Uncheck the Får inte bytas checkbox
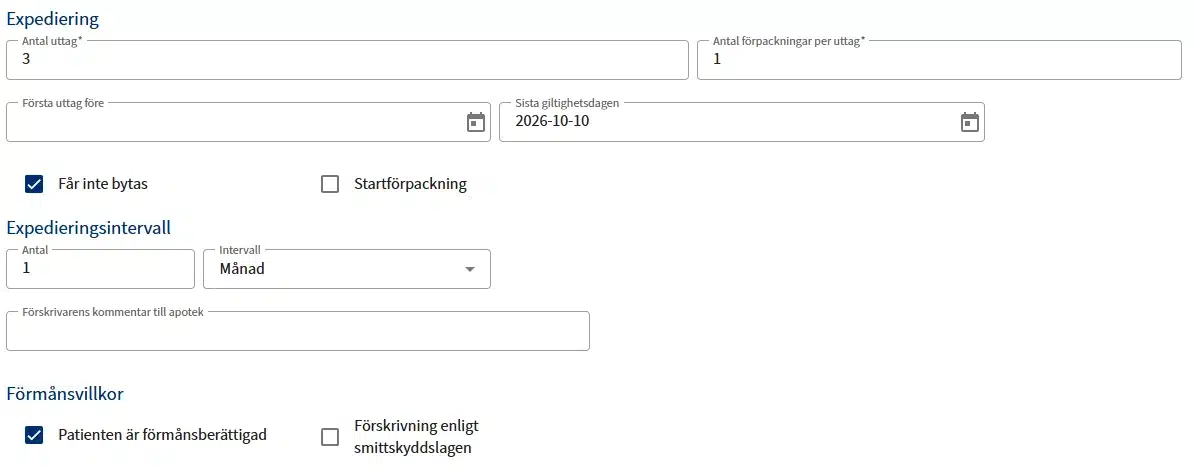This screenshot has width=1196, height=472. click(x=34, y=184)
